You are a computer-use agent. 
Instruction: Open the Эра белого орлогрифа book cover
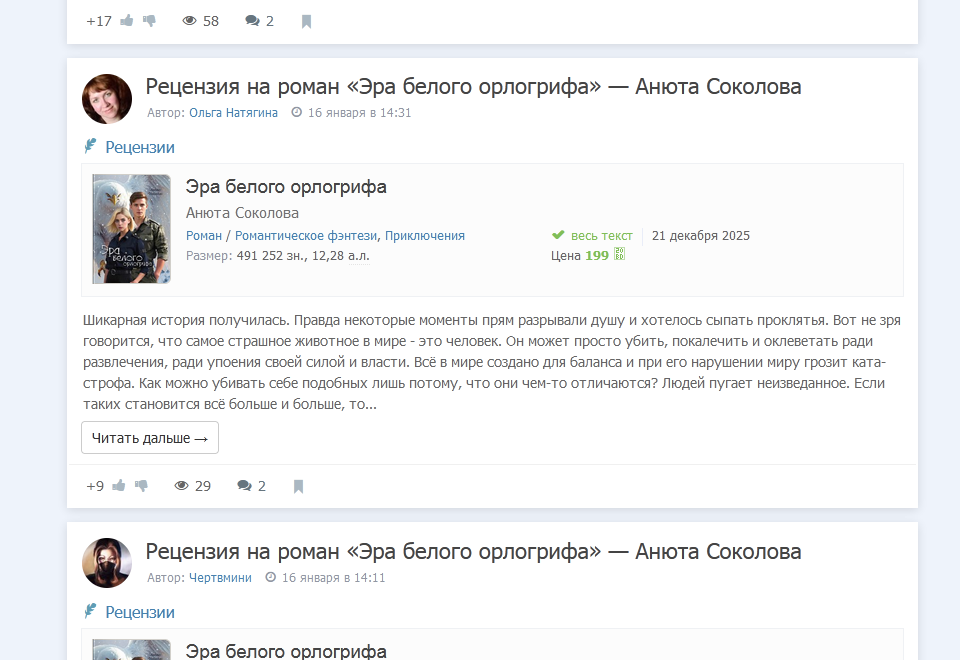[132, 229]
